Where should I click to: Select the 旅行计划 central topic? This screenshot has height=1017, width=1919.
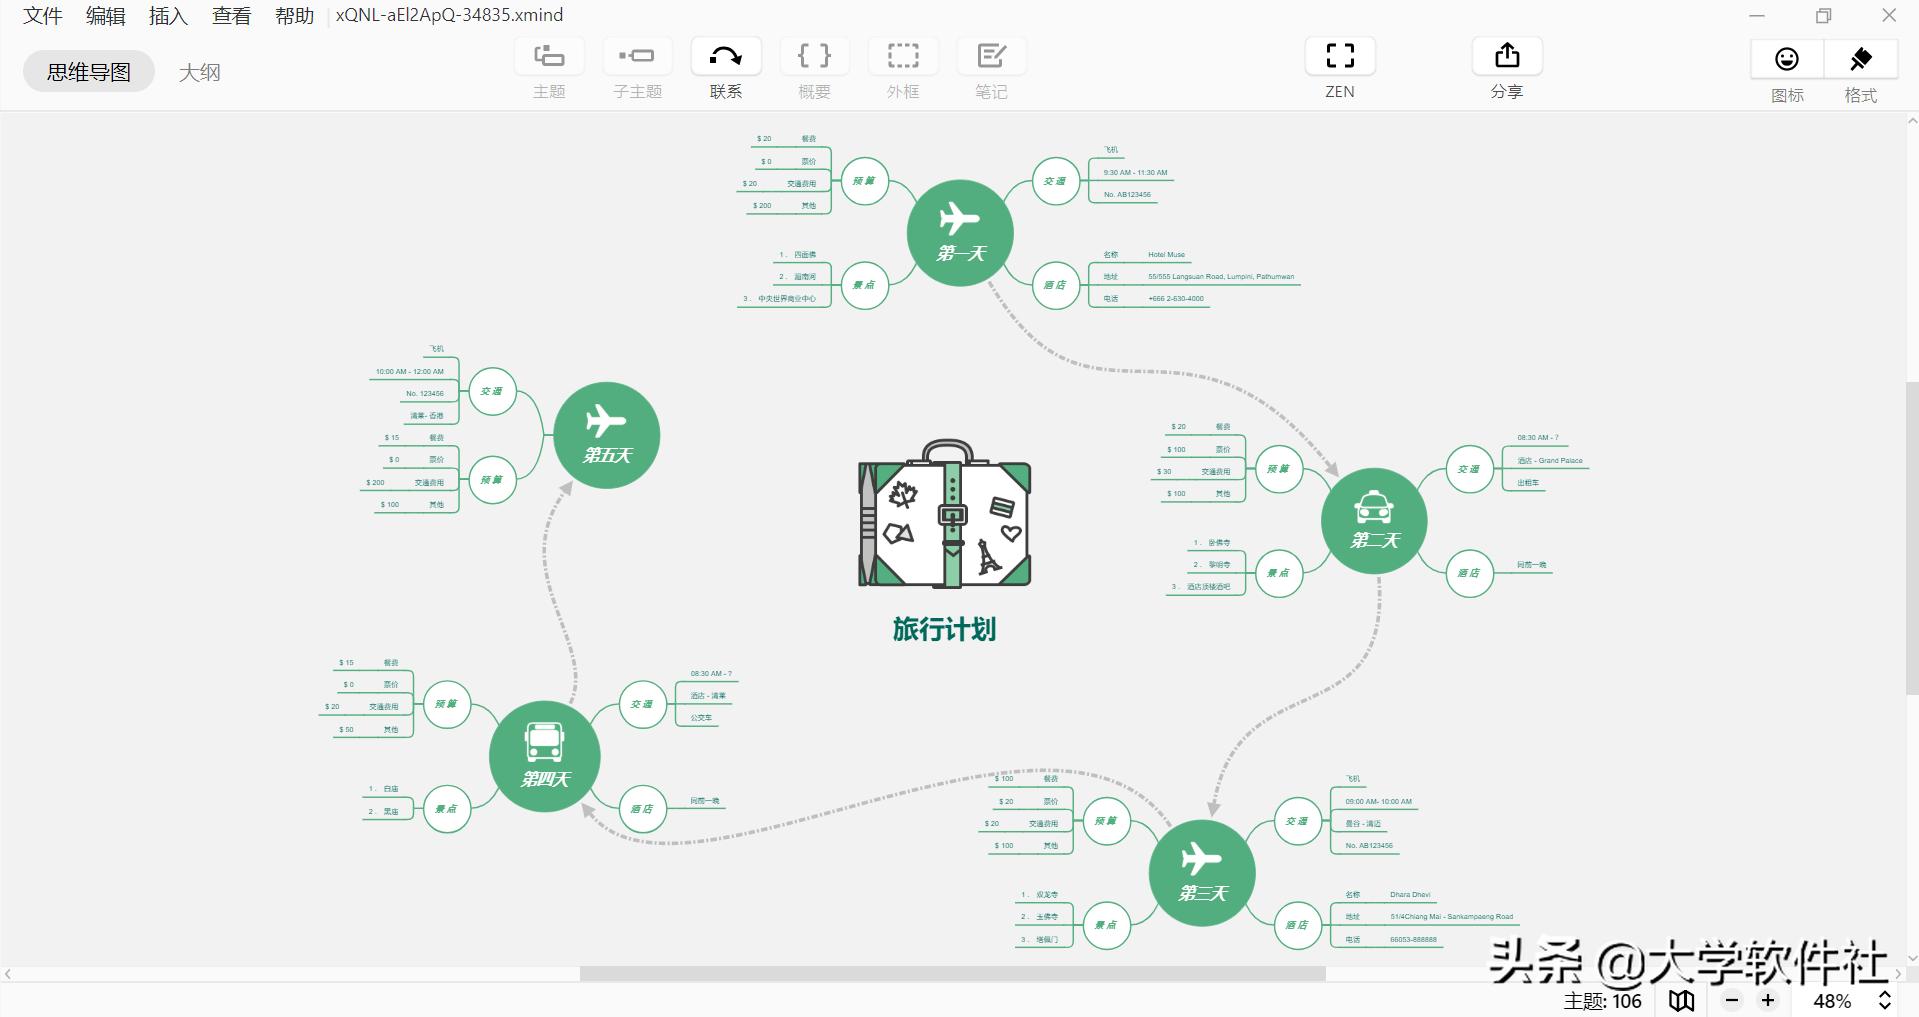pos(944,630)
